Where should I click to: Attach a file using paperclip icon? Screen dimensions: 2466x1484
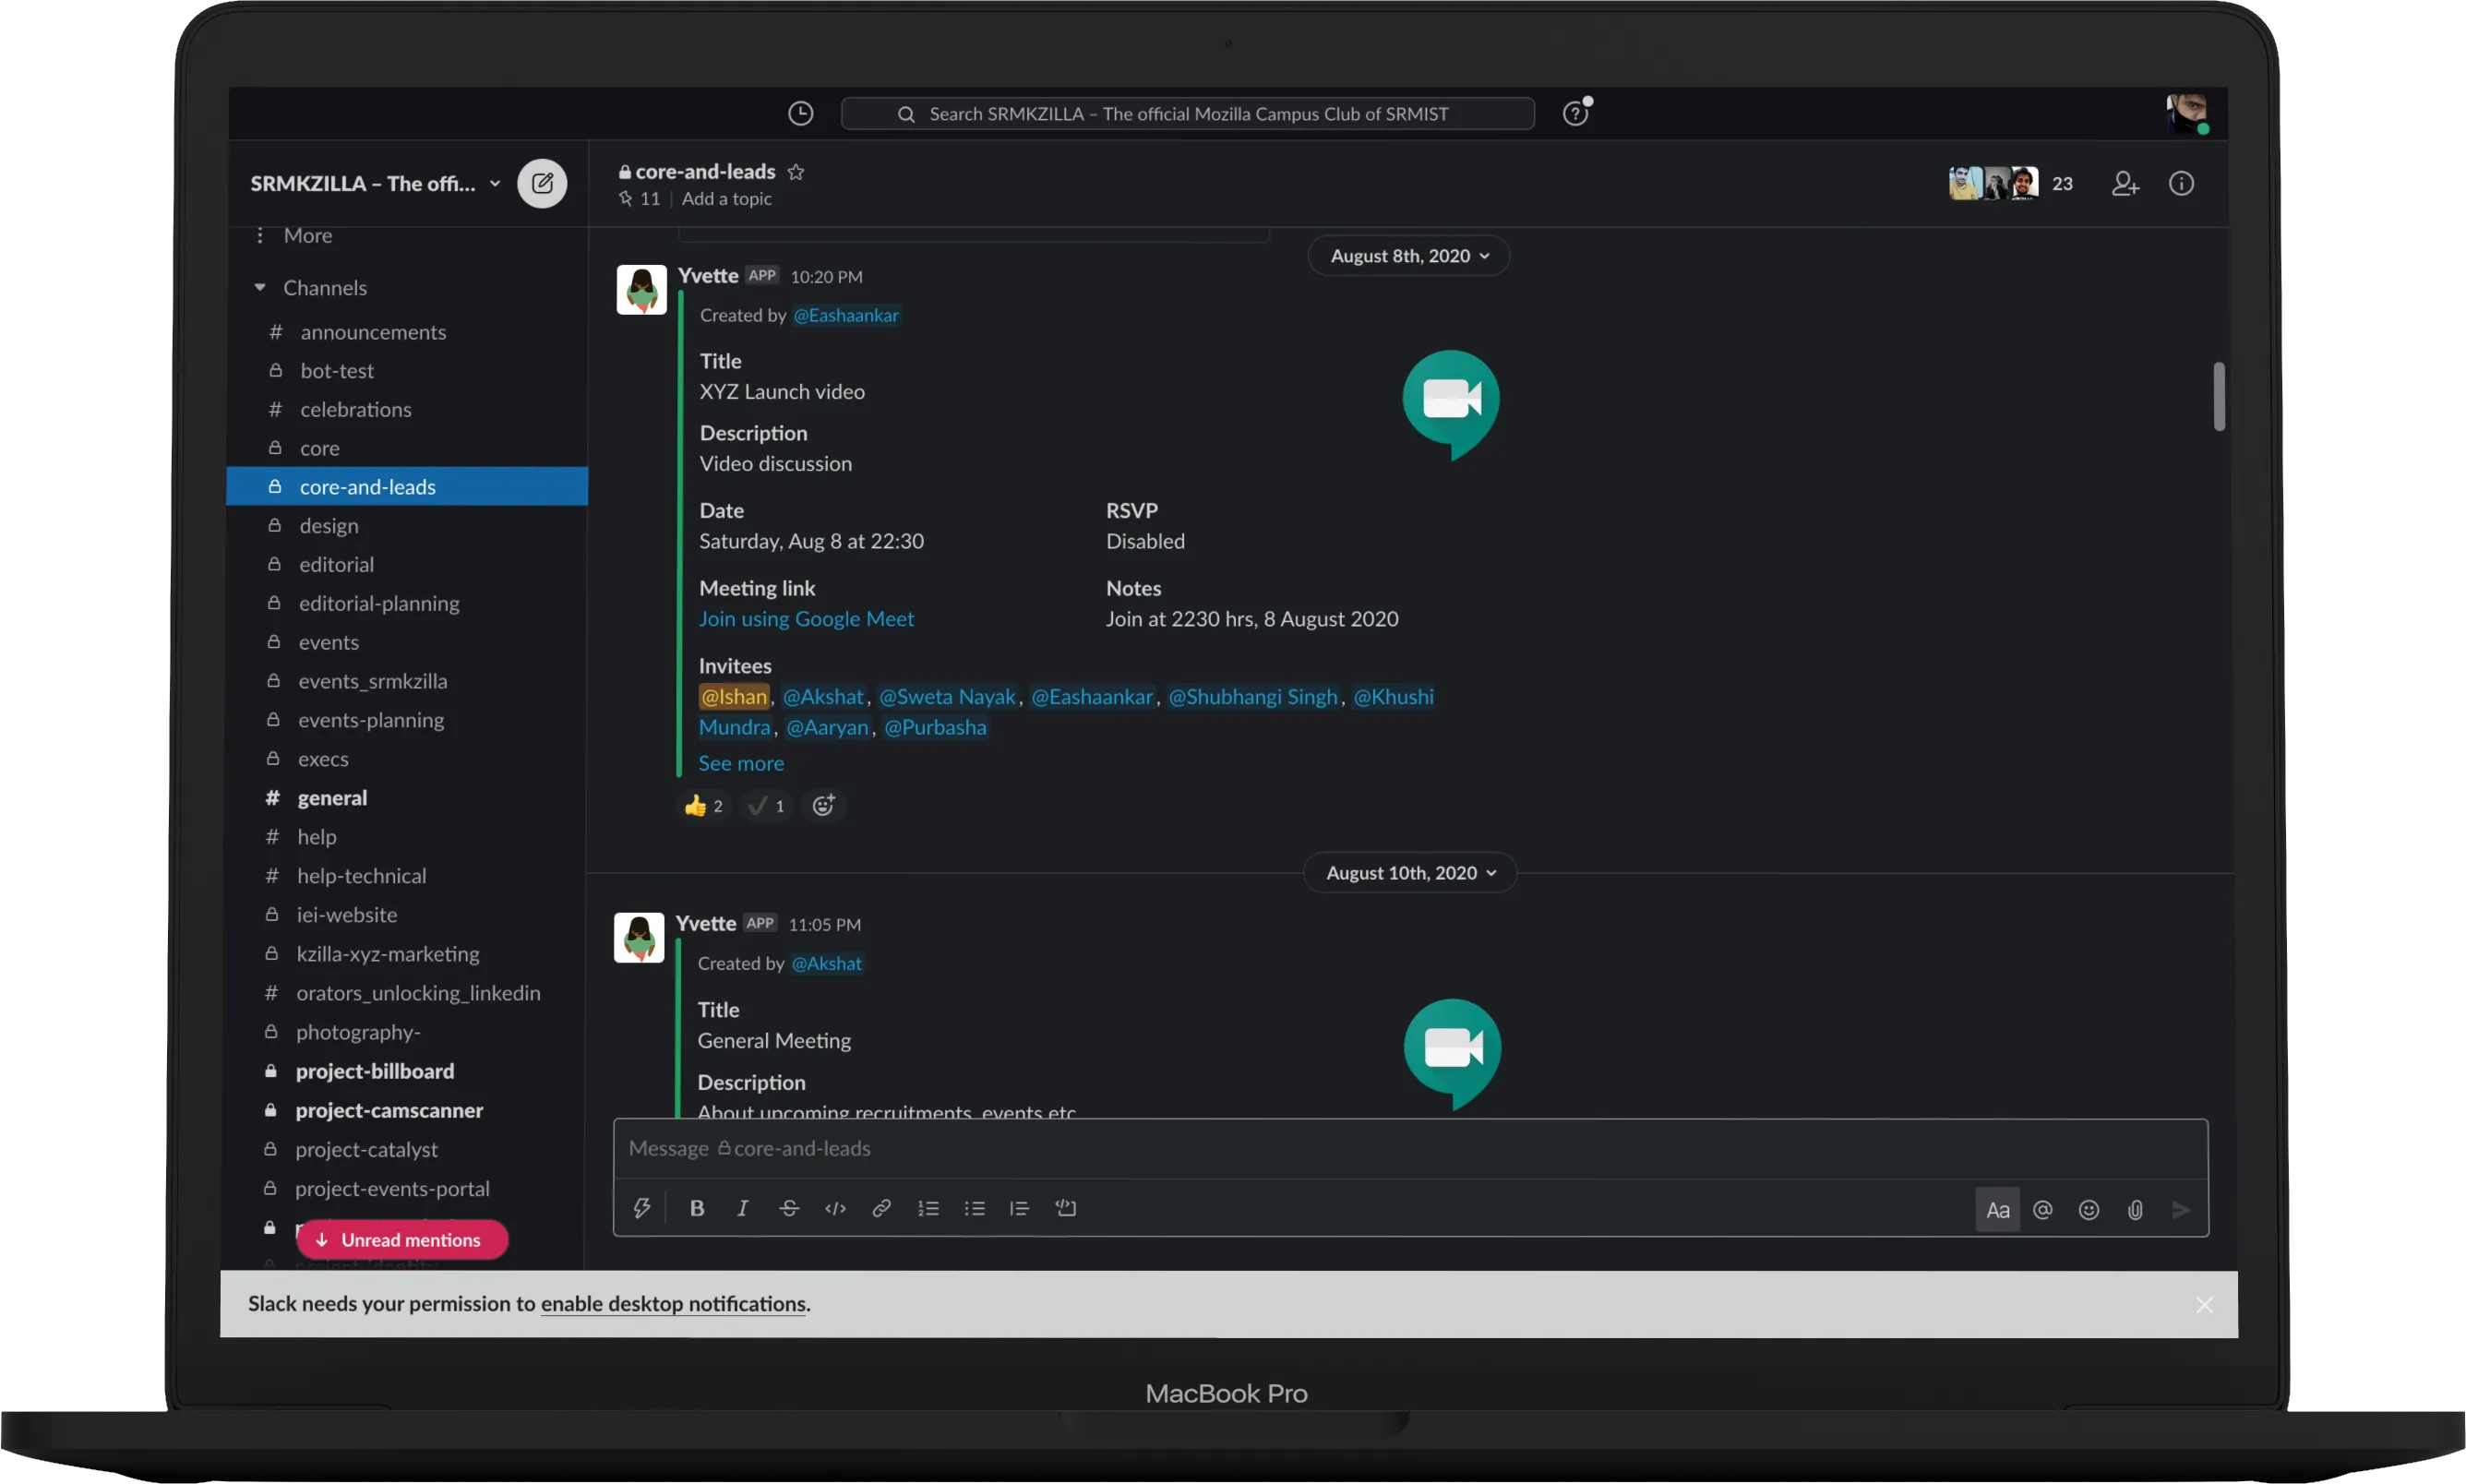(2135, 1210)
